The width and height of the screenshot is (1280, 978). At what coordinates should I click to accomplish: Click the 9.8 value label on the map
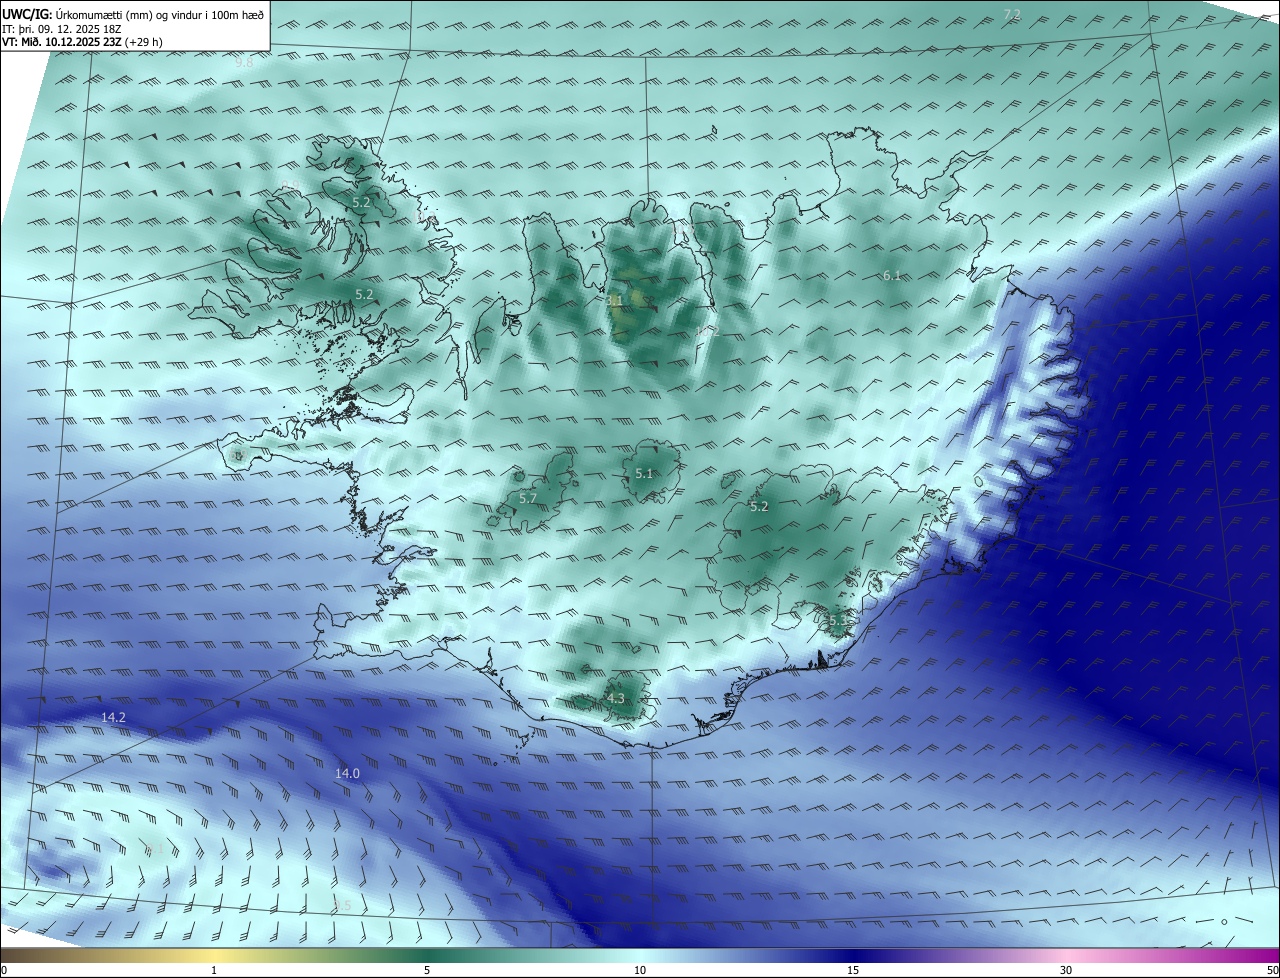244,62
